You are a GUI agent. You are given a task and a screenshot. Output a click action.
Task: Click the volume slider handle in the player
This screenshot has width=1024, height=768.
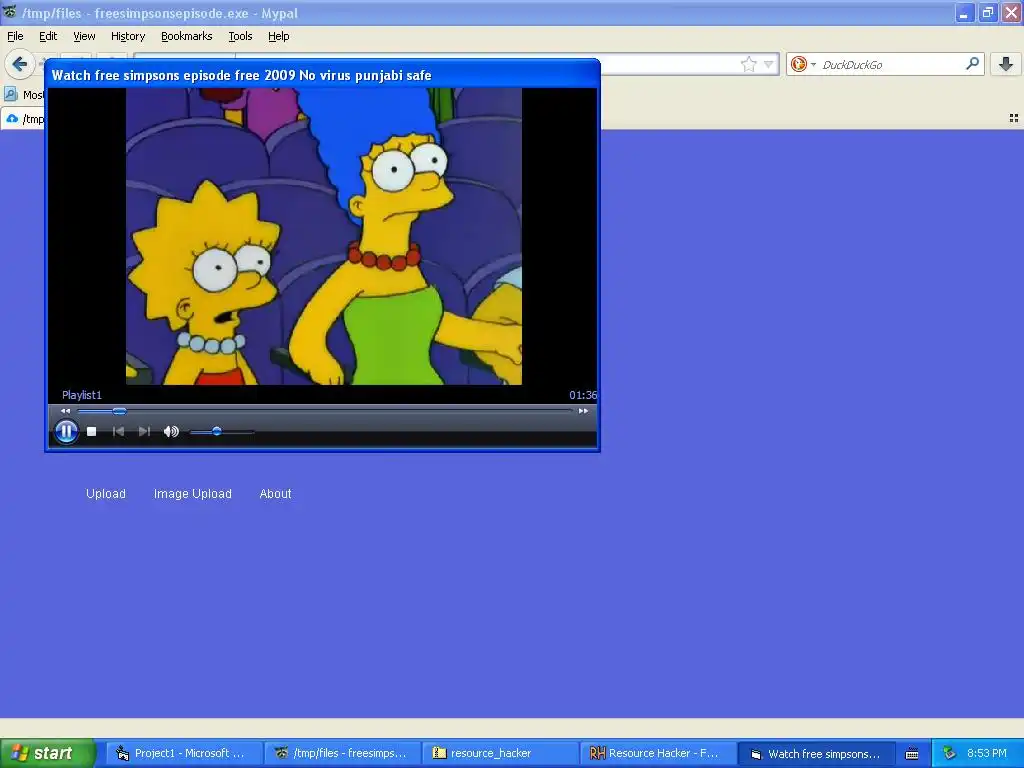point(217,432)
